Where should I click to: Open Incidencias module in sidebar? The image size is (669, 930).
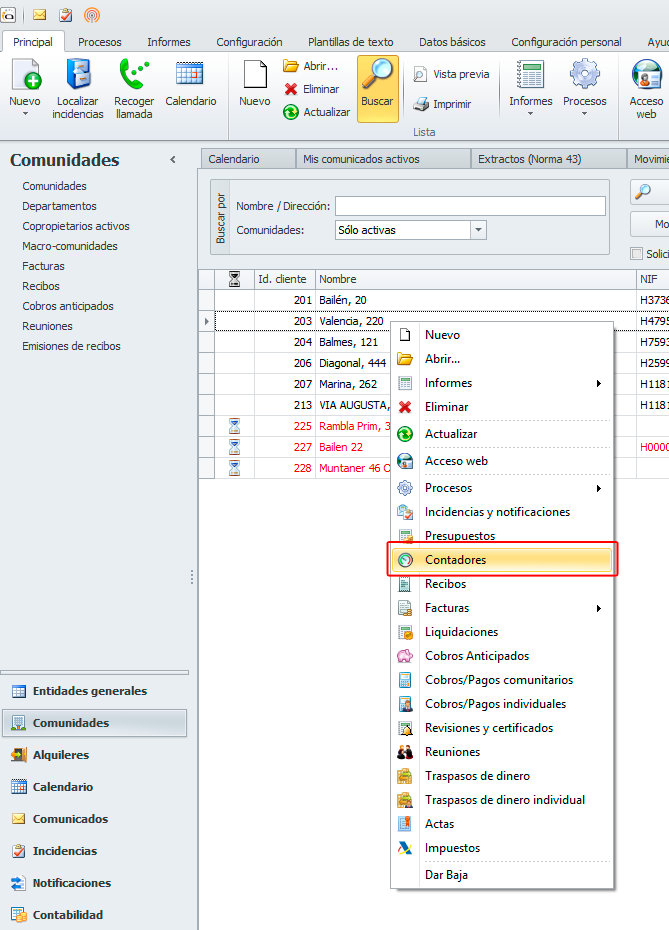[x=95, y=851]
